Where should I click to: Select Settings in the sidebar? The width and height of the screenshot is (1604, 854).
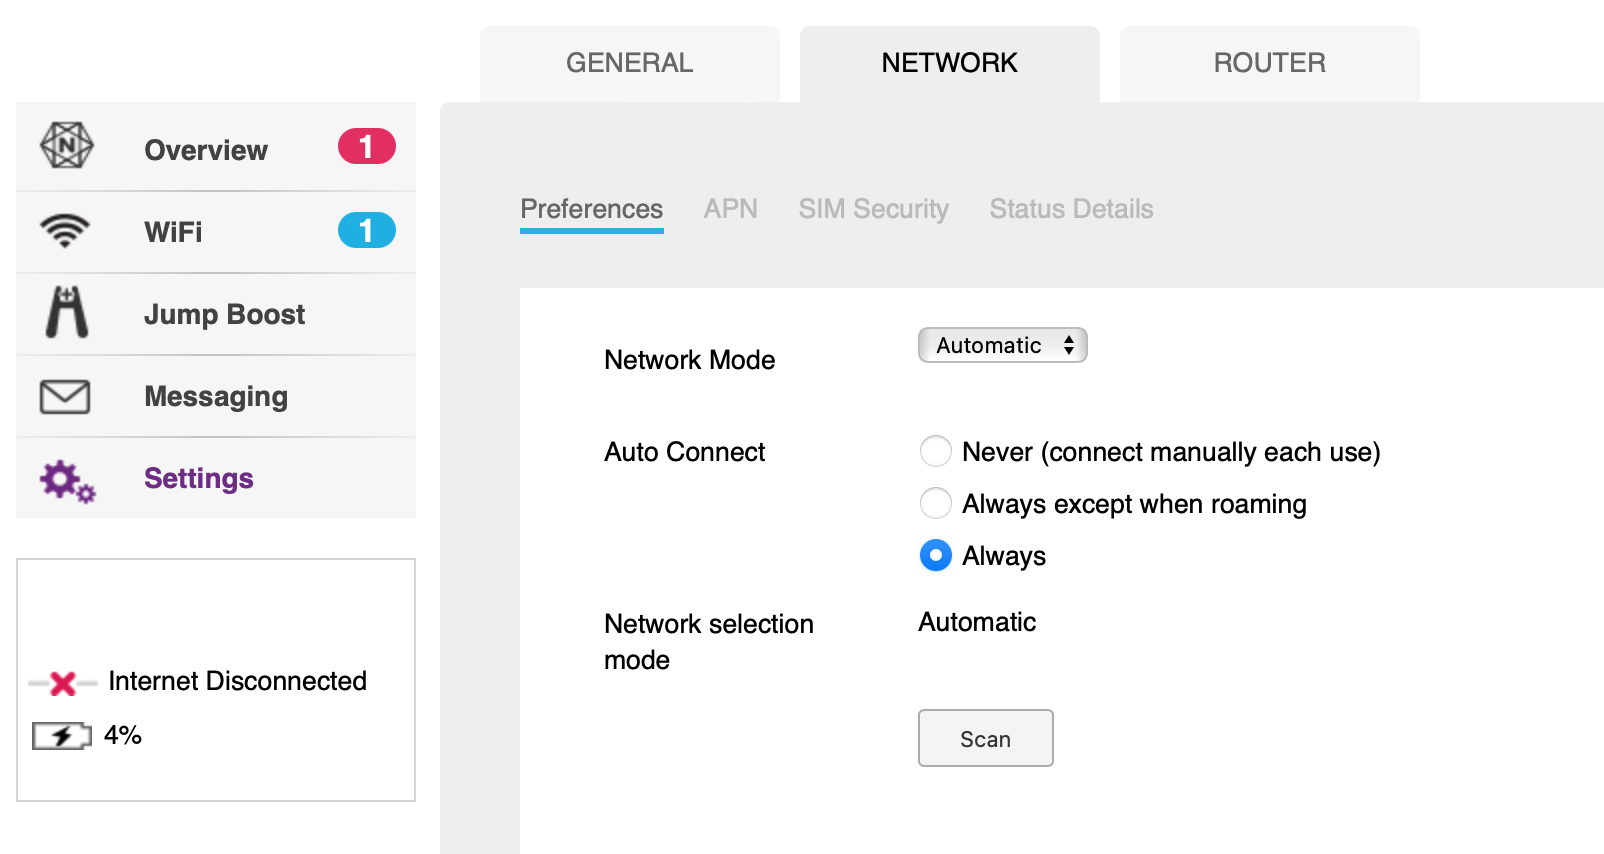coord(216,478)
